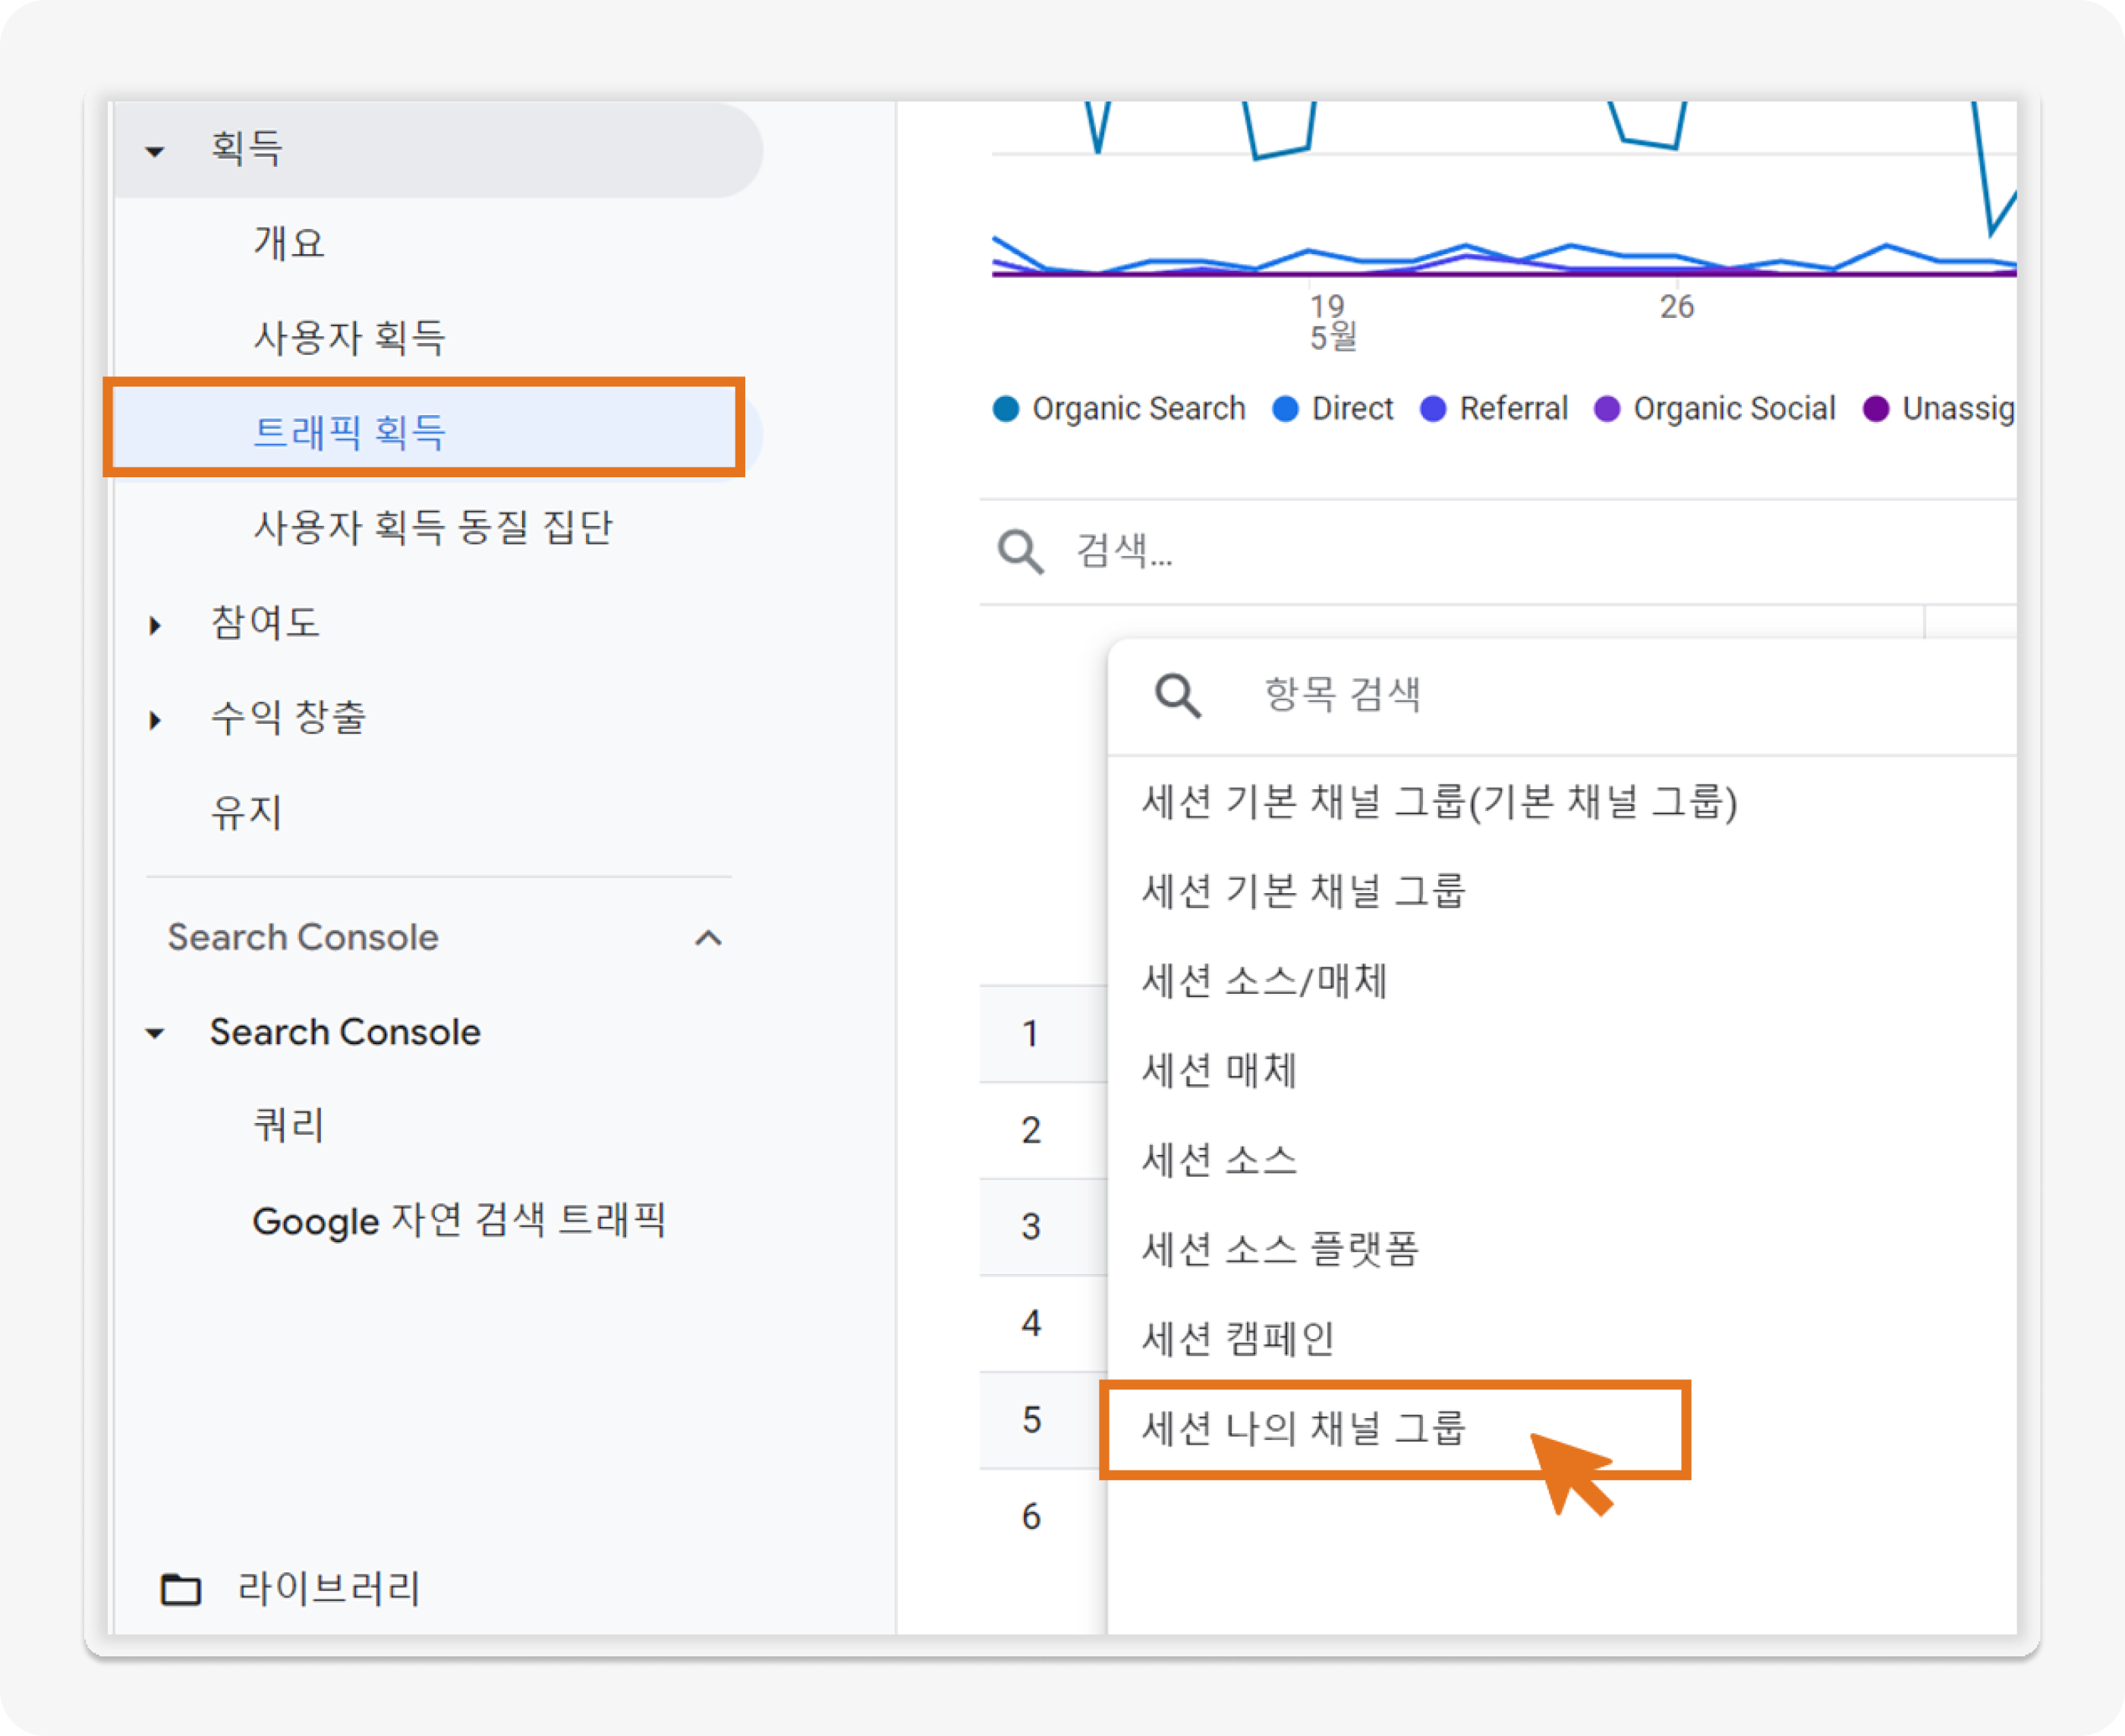This screenshot has height=1736, width=2125.
Task: Open the 개요 report
Action: pos(289,243)
